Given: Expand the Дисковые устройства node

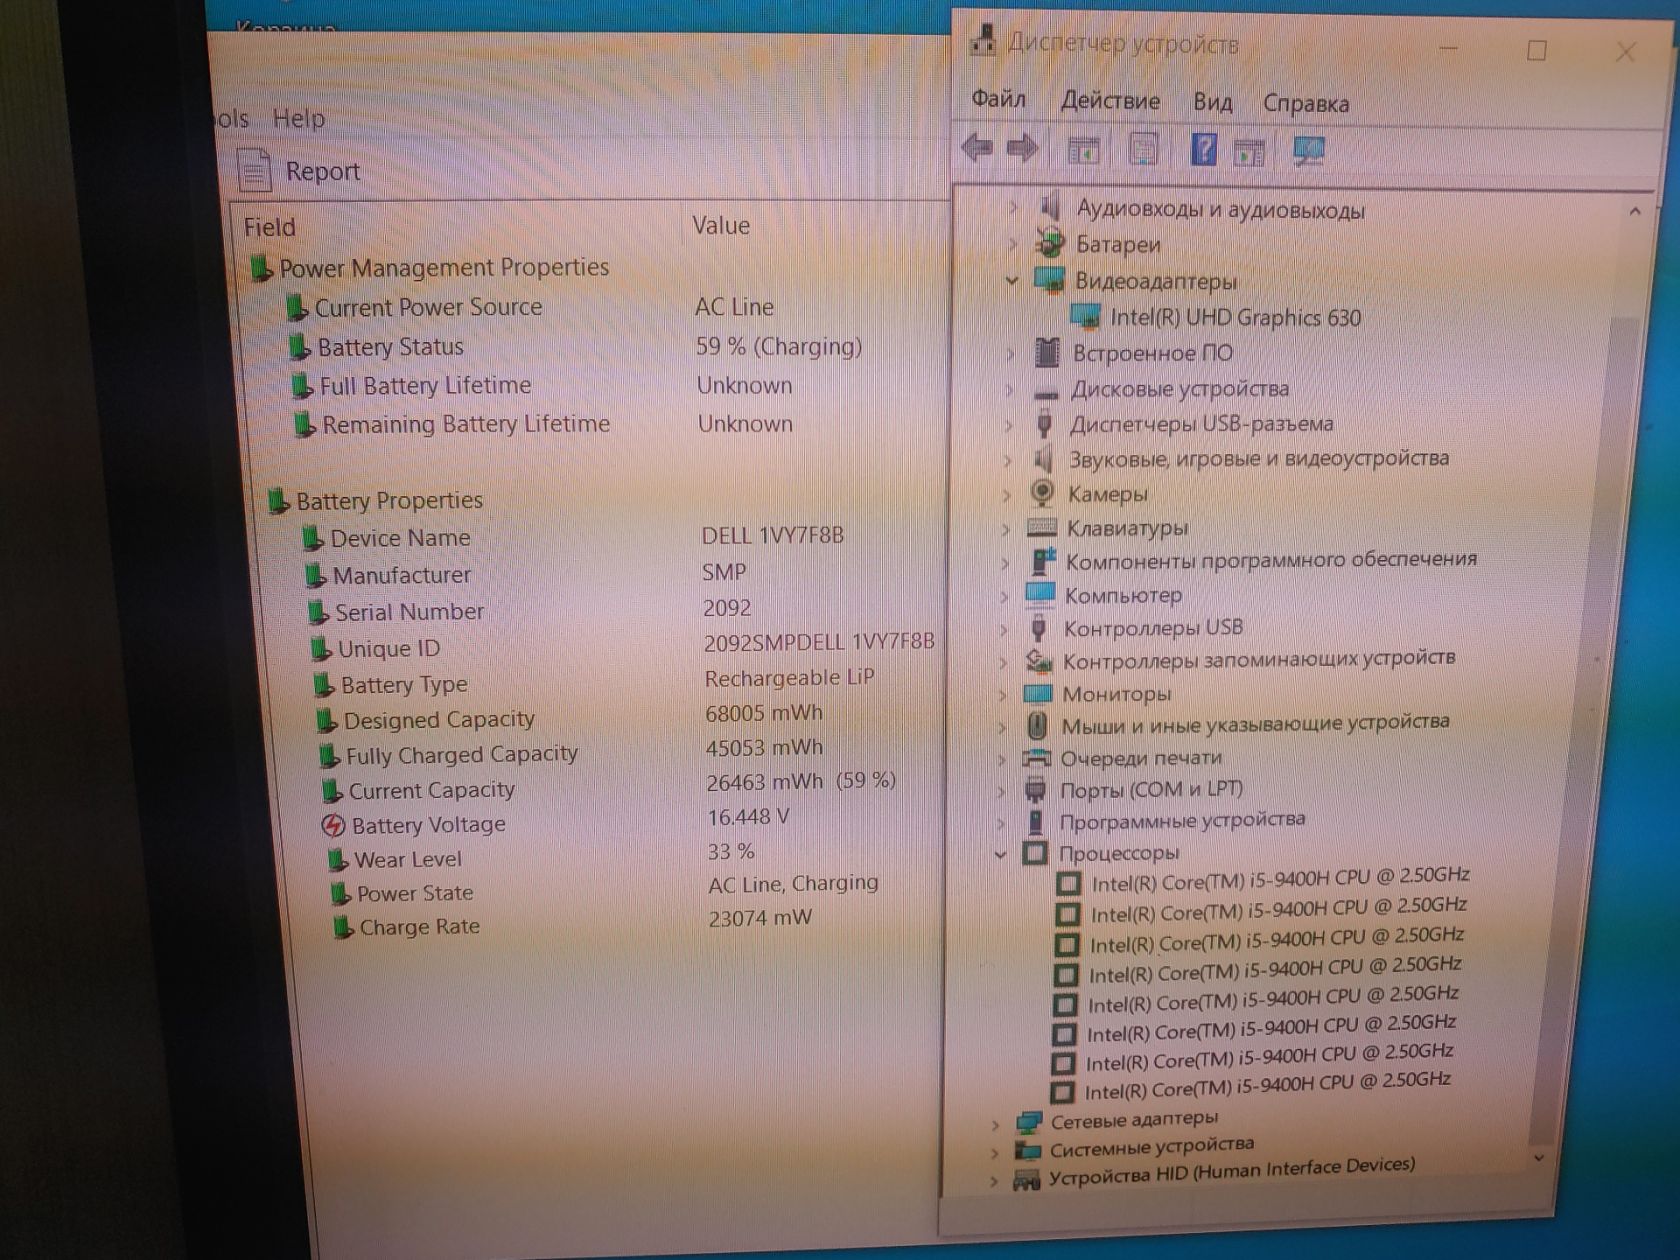Looking at the screenshot, I should 1009,389.
